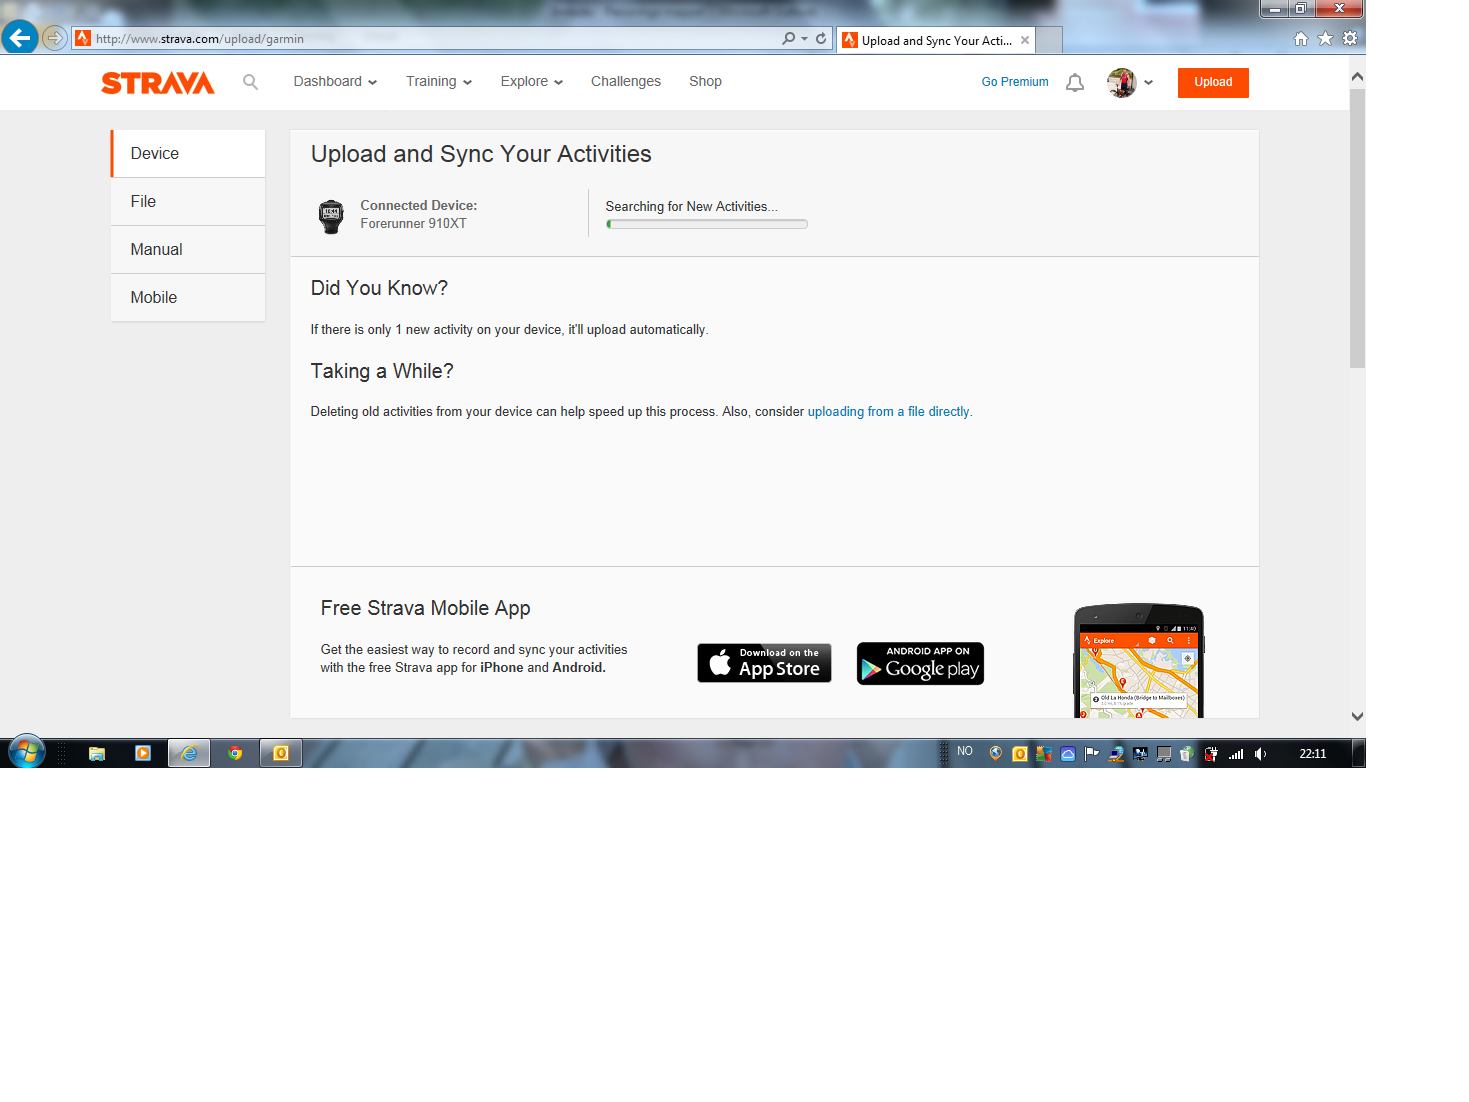Select the File upload tab

188,201
